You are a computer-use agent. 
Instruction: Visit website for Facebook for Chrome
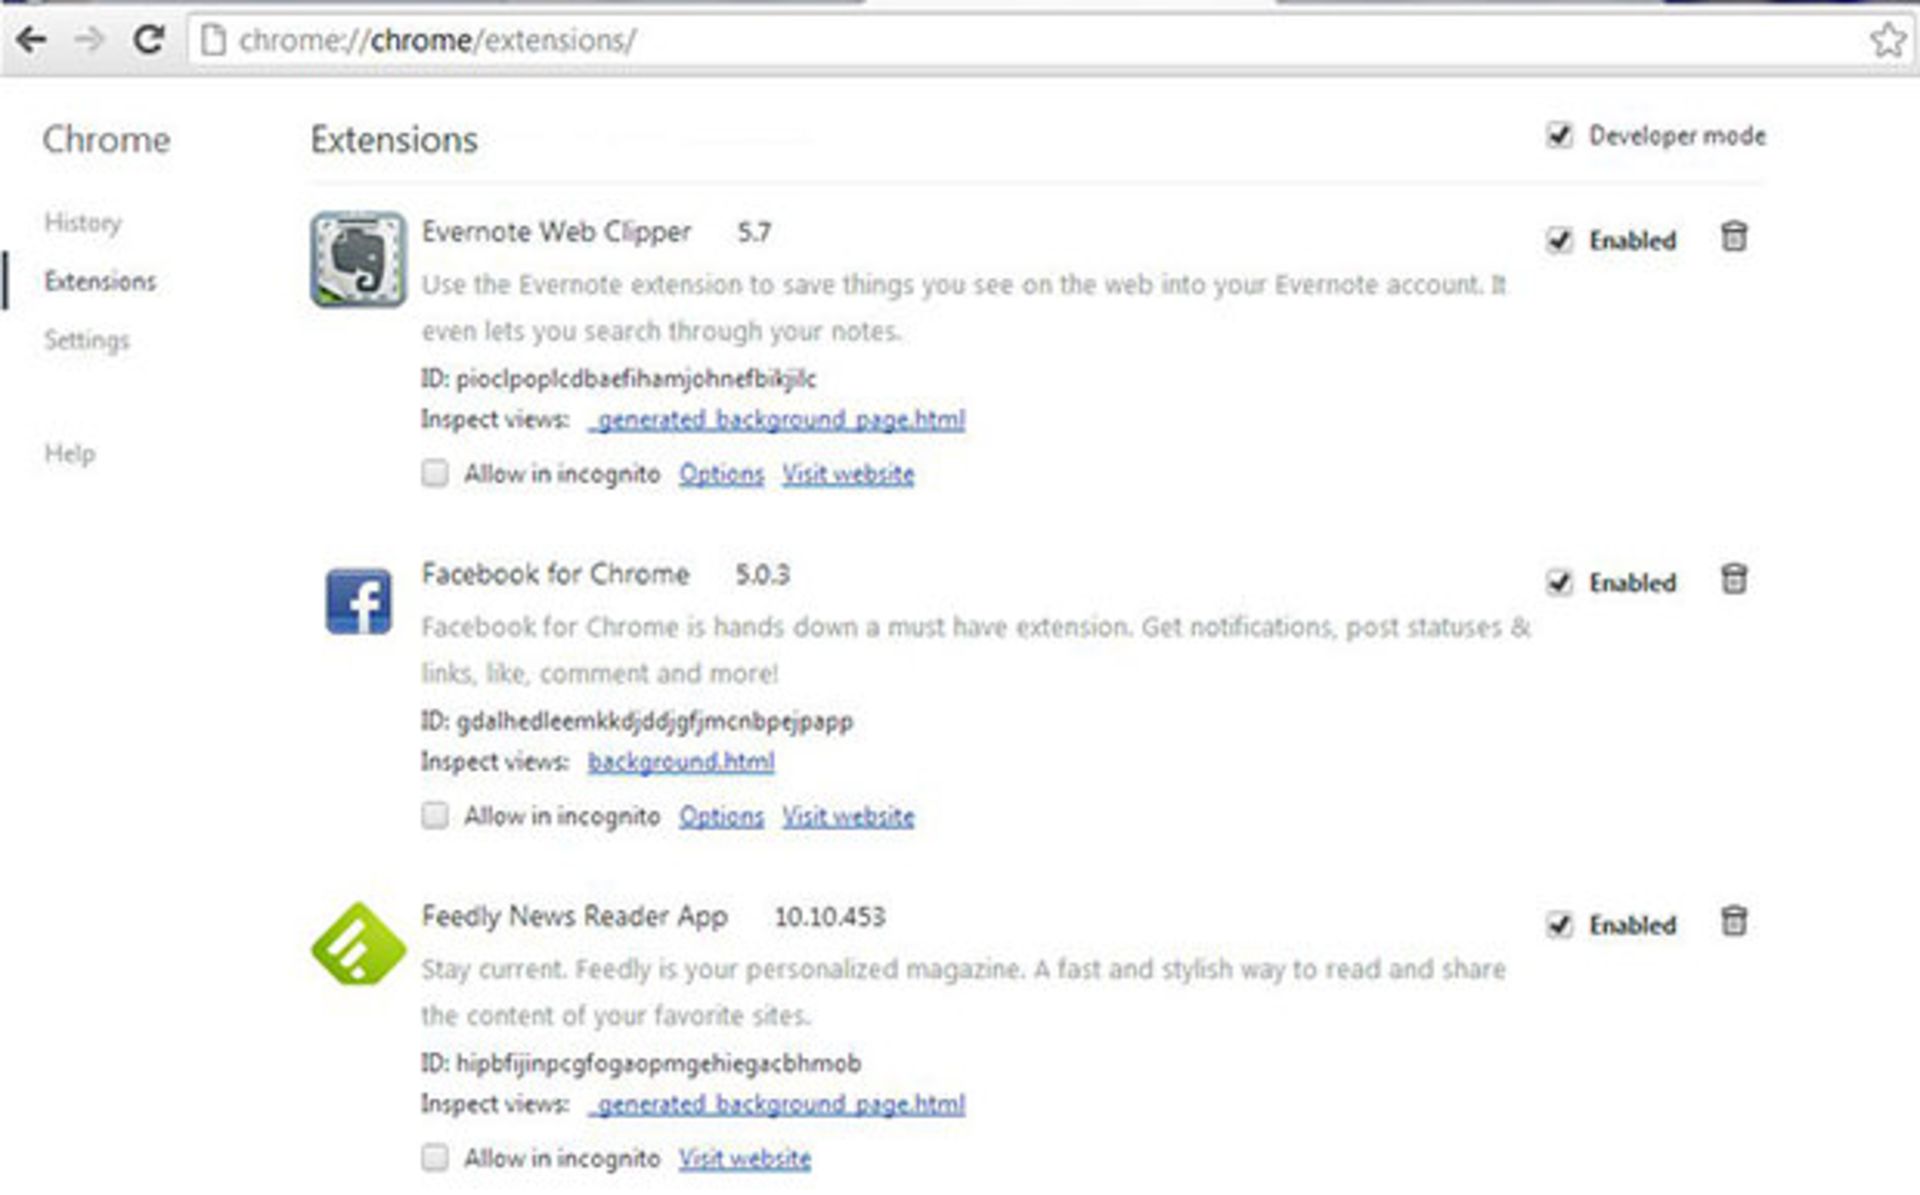848,816
